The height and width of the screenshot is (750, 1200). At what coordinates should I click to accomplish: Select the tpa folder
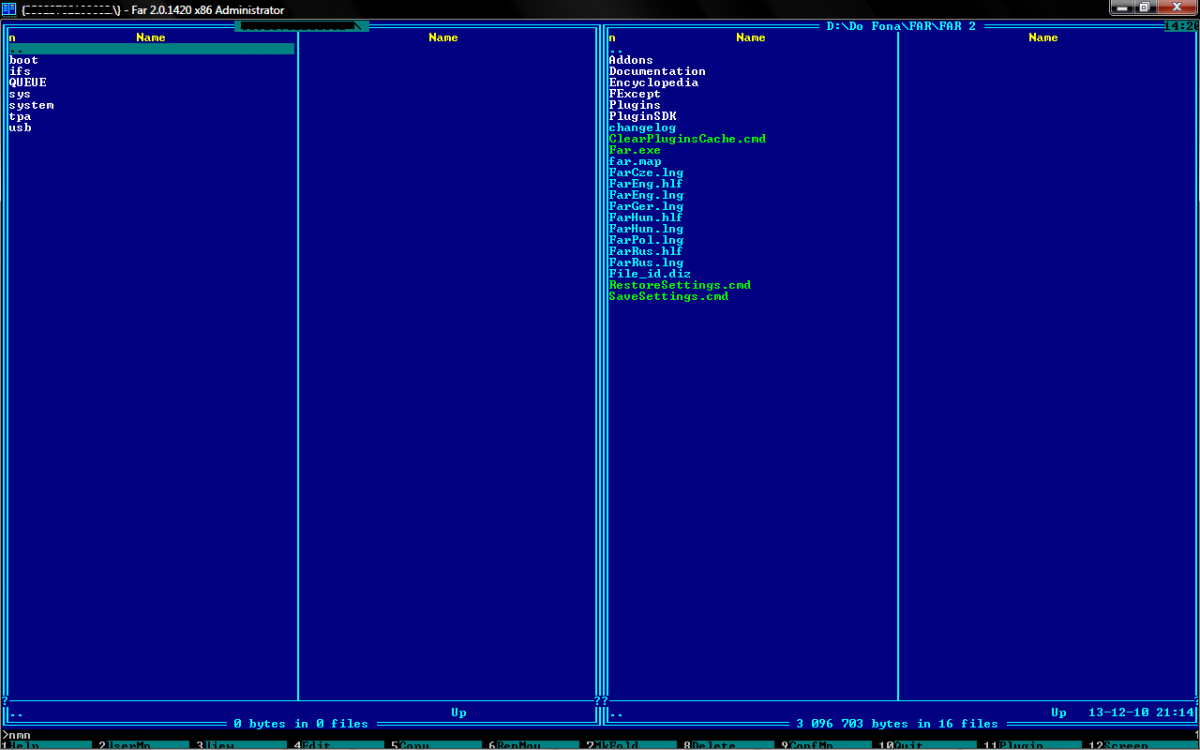(20, 116)
